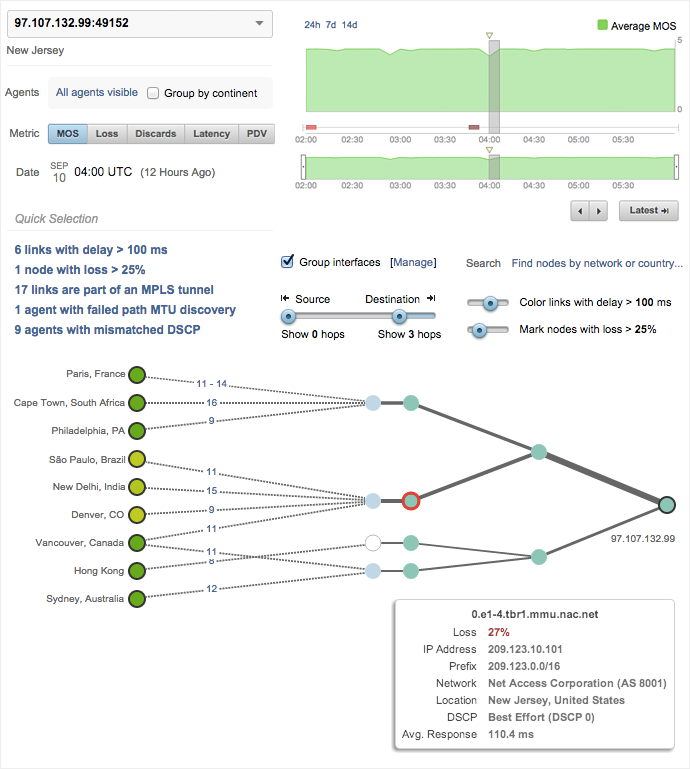Open the 97.107.132.99:49152 target dropdown
This screenshot has height=769, width=690.
[x=138, y=22]
